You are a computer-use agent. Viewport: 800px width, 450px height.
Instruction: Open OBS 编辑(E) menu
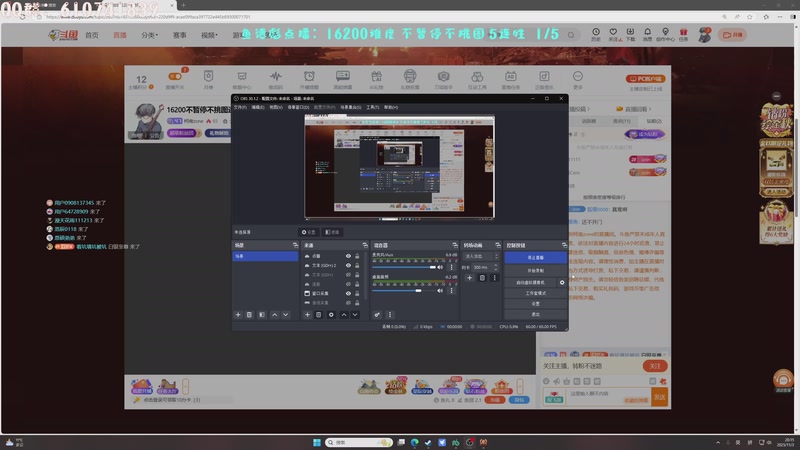258,107
